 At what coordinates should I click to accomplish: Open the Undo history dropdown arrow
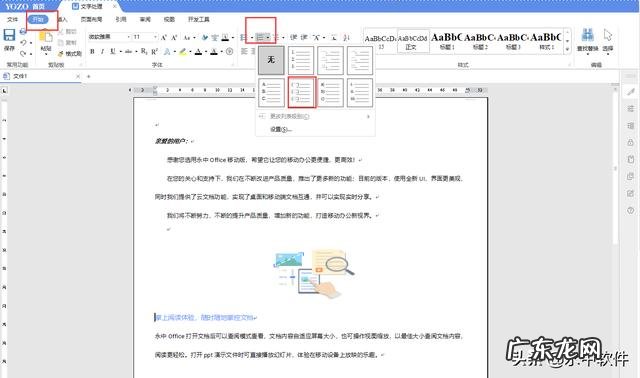(x=31, y=43)
